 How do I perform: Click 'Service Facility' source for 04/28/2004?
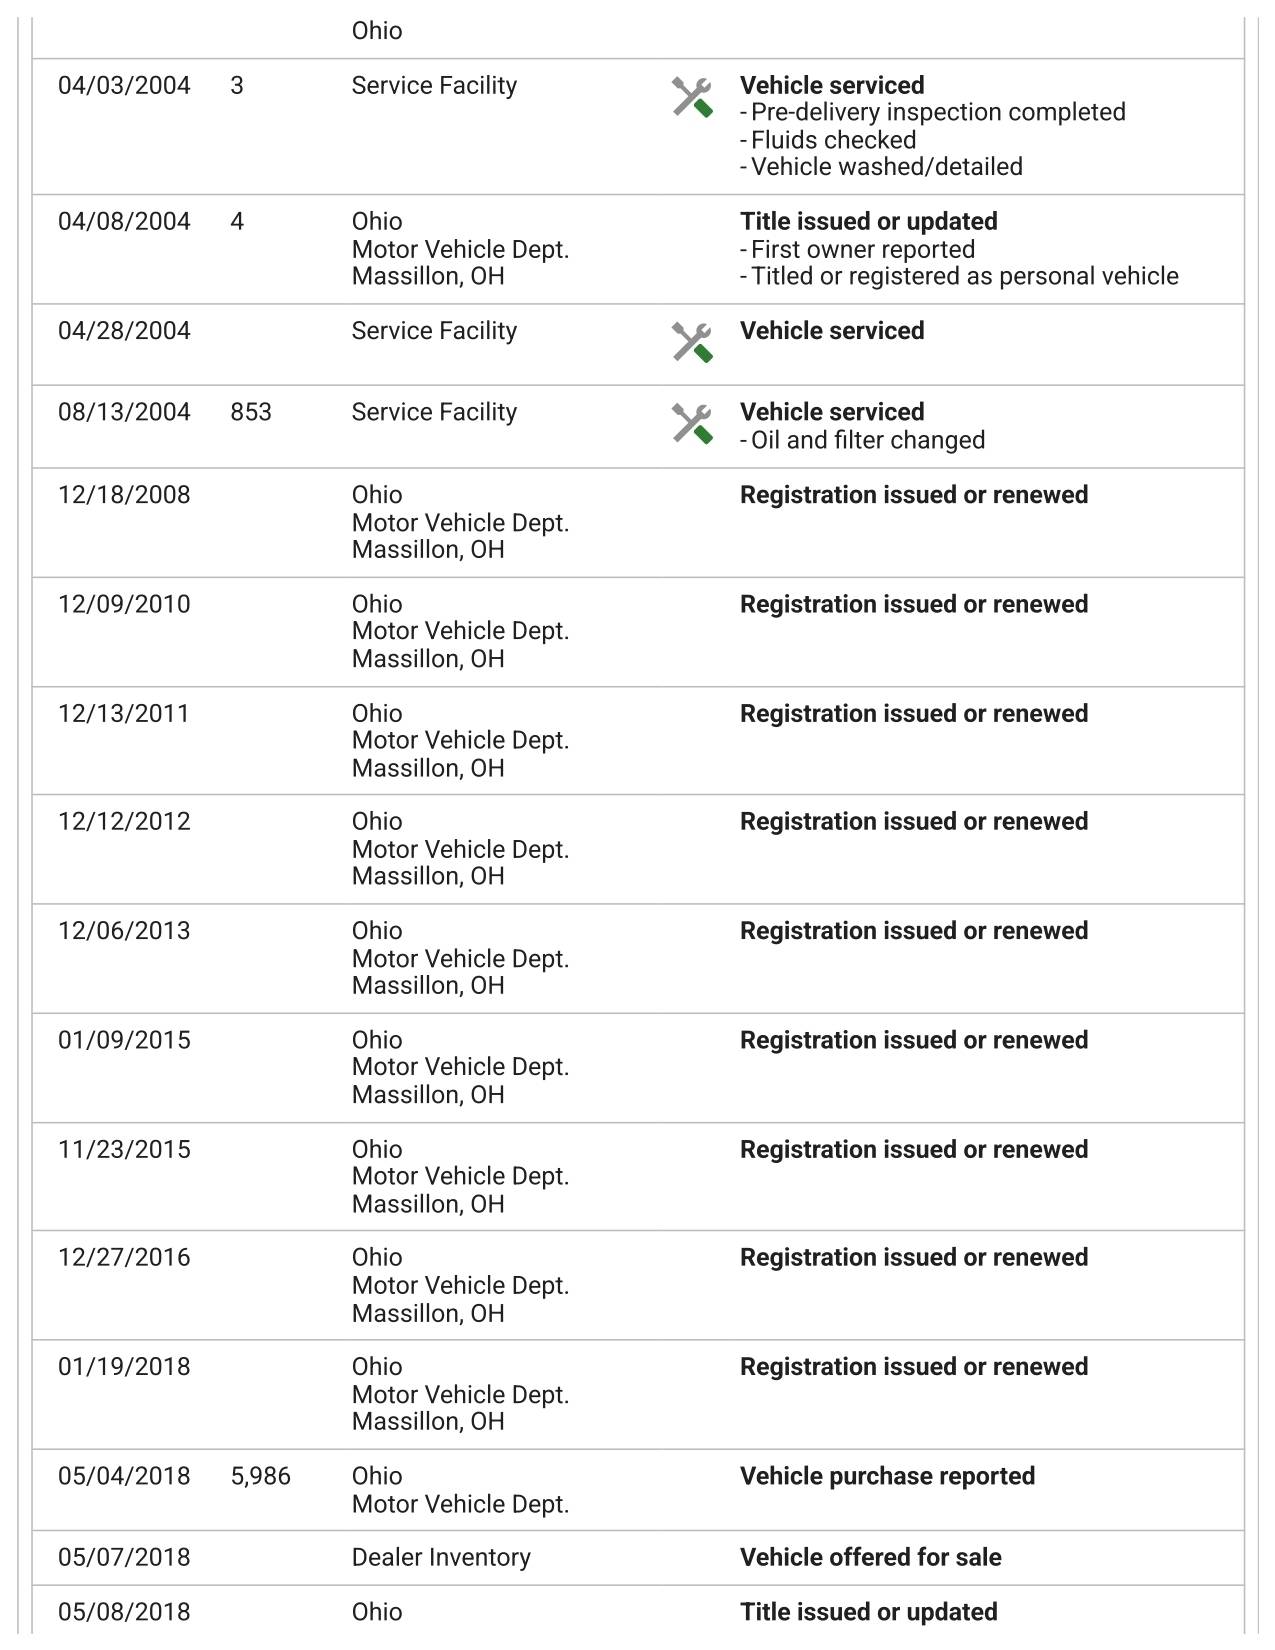click(434, 331)
